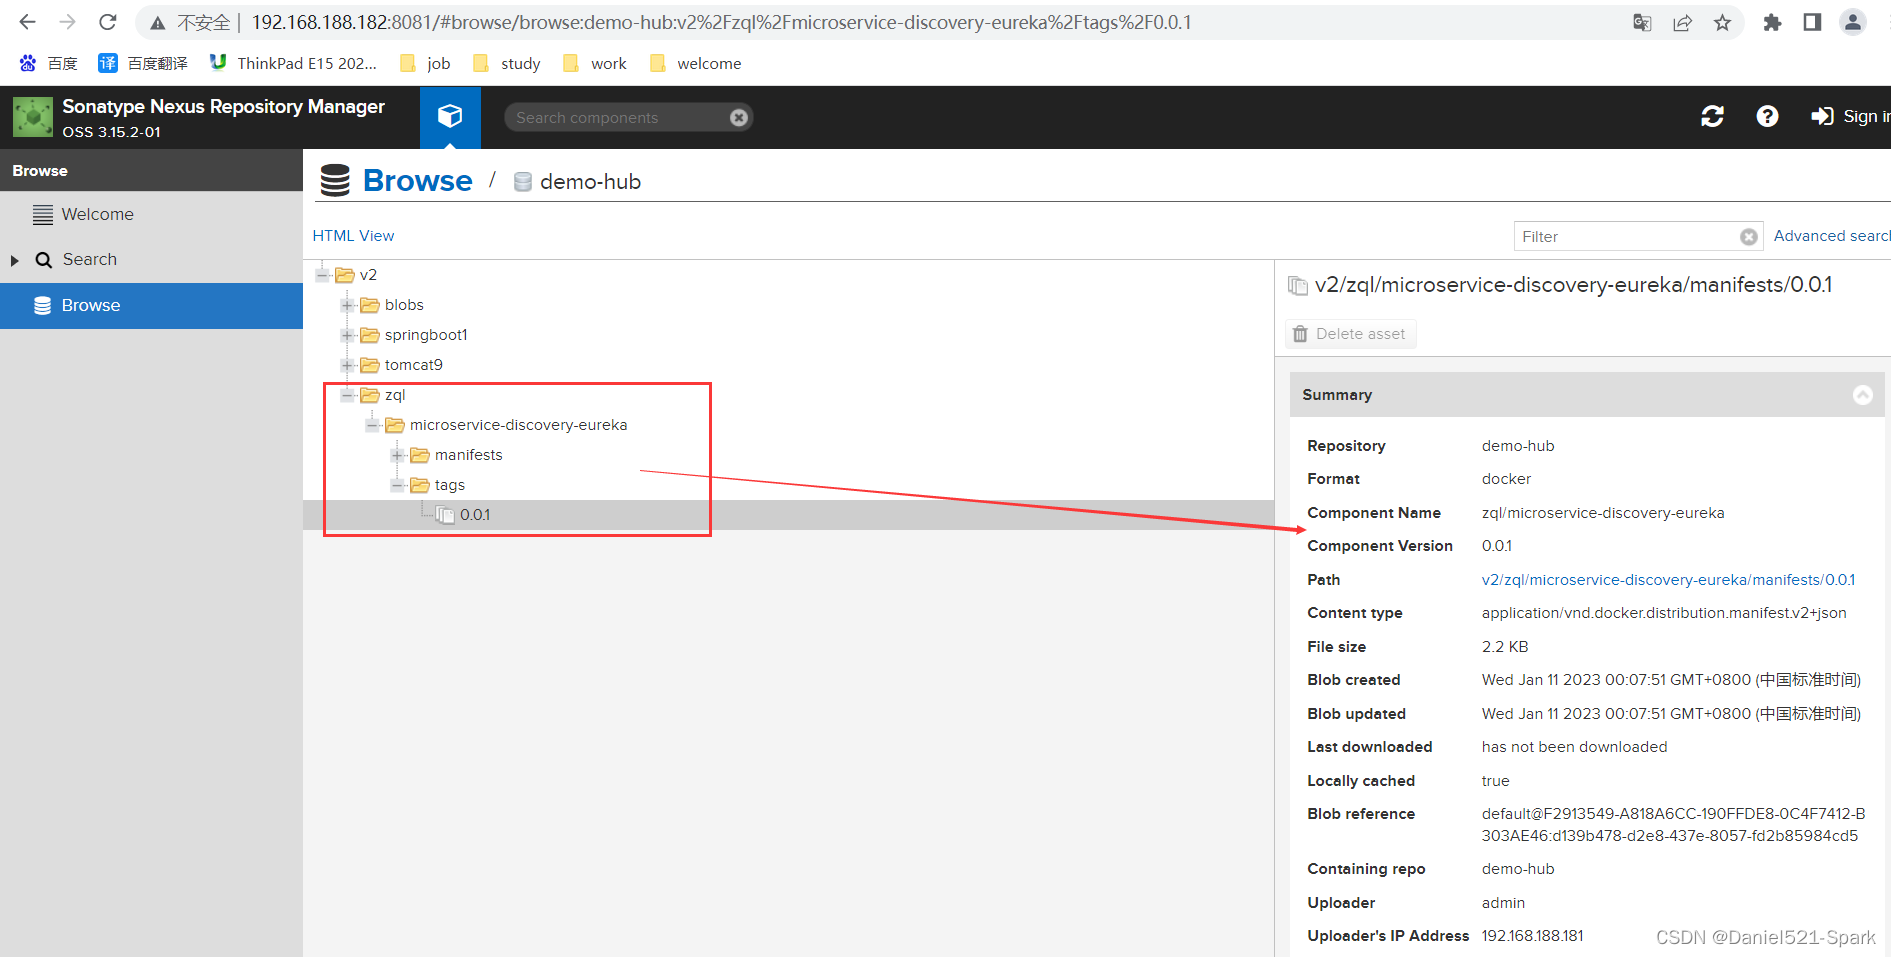Screen dimensions: 1891x957
Task: Click the Browse breadcrumb heading
Action: [417, 181]
